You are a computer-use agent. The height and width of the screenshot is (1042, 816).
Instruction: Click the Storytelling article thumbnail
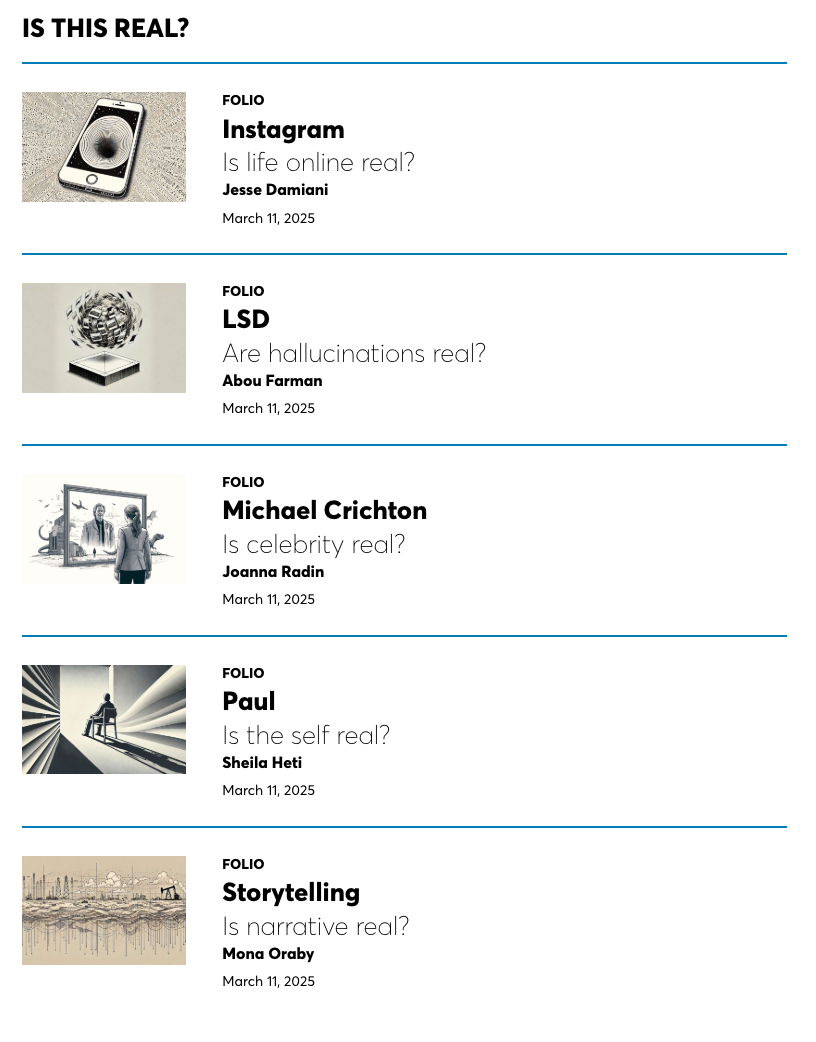[104, 910]
